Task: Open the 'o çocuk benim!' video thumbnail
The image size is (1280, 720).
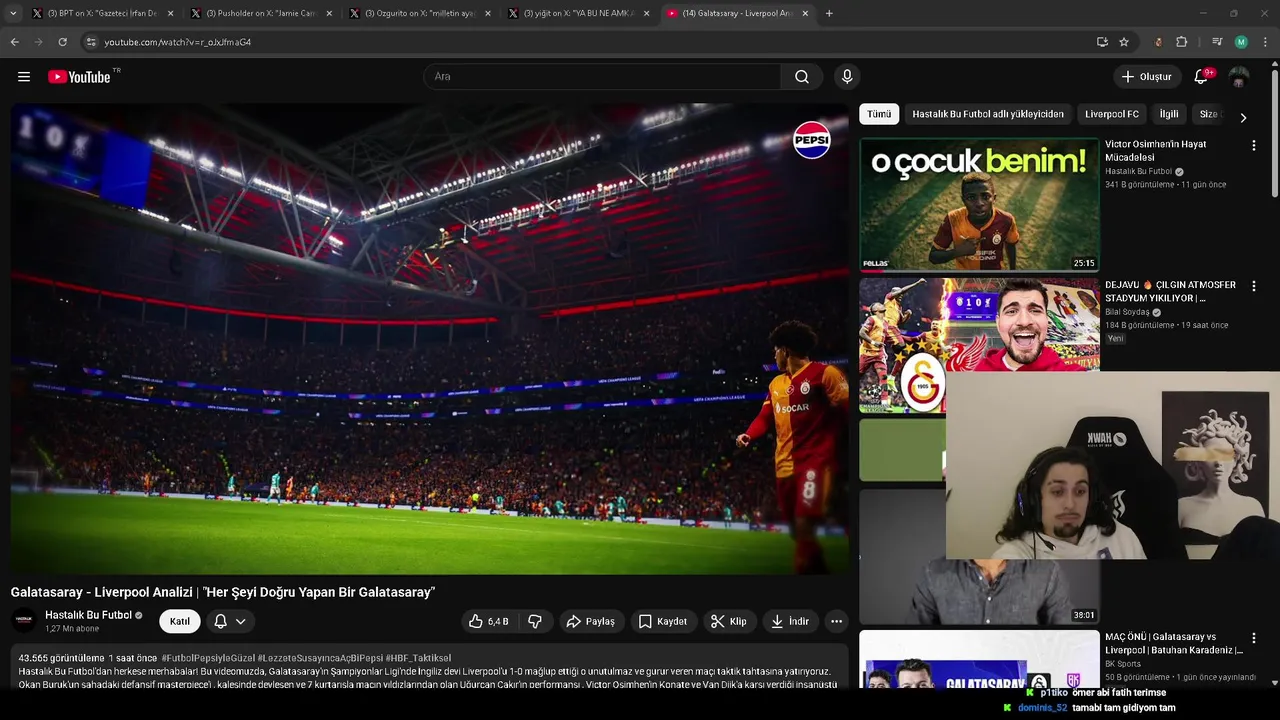Action: (x=979, y=205)
